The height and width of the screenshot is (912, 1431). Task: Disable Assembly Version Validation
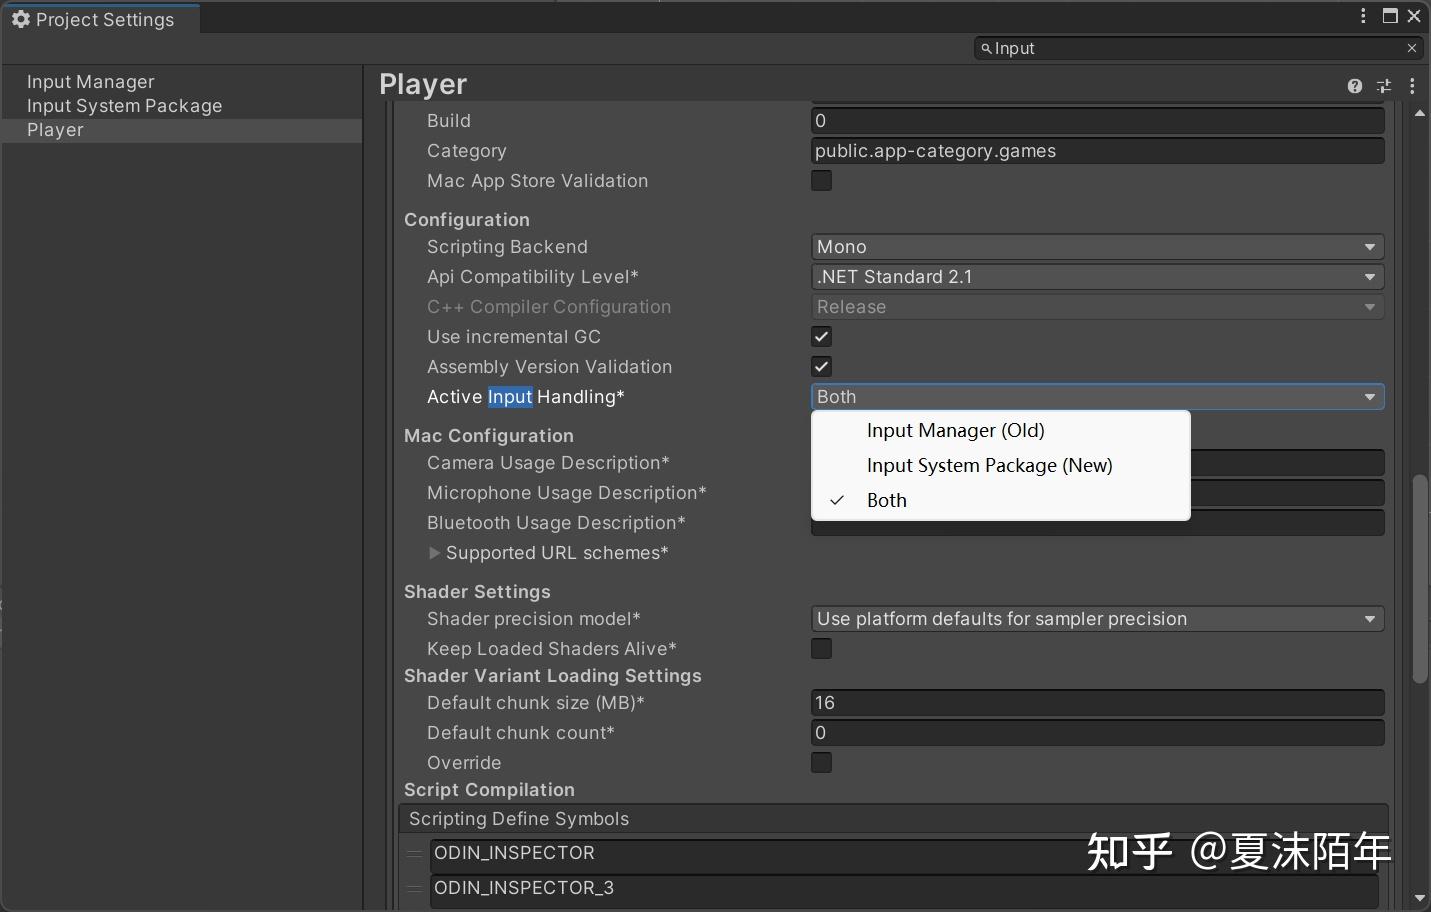(820, 366)
